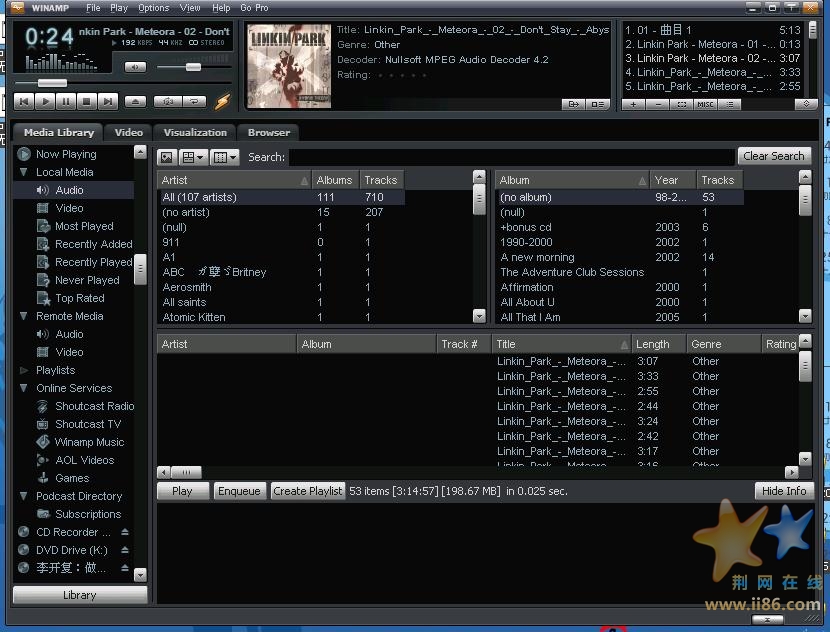
Task: Switch to the Visualization tab
Action: [194, 132]
